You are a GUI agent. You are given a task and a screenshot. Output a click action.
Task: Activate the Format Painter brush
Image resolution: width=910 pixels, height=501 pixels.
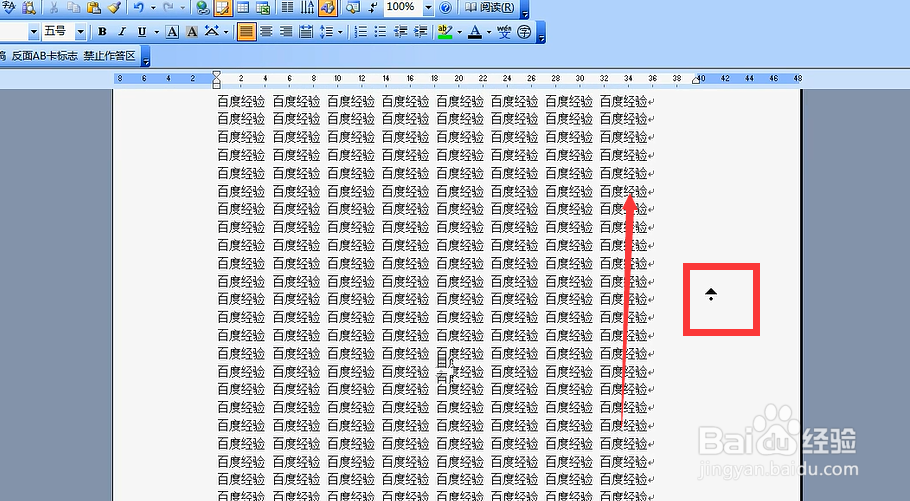[x=114, y=7]
